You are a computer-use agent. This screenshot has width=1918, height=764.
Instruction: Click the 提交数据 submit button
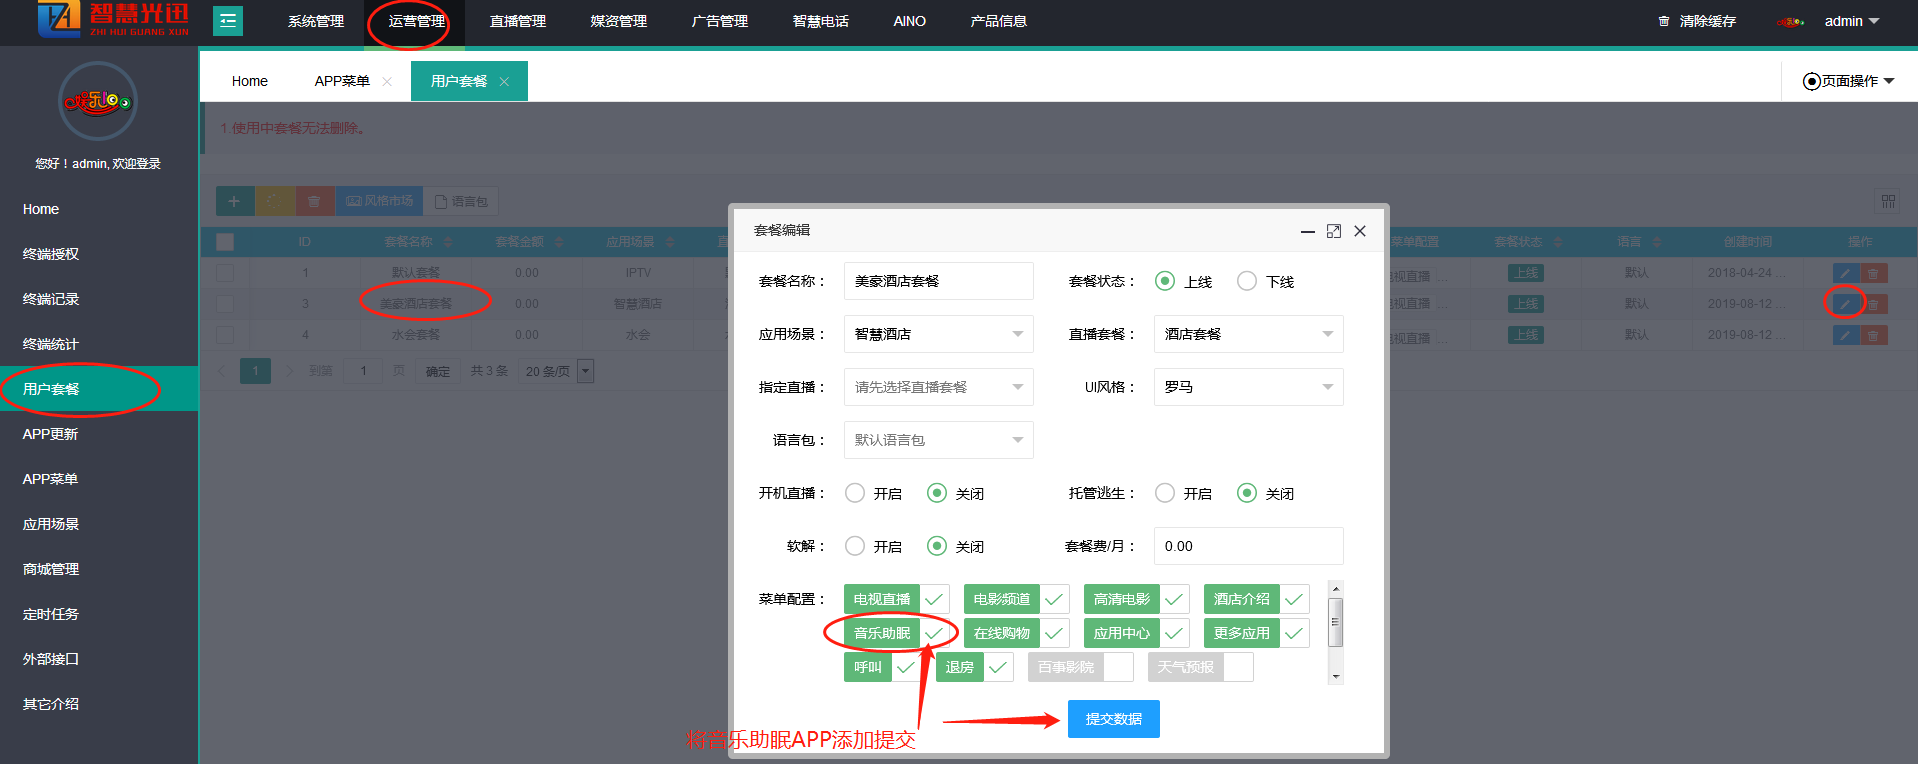point(1113,719)
